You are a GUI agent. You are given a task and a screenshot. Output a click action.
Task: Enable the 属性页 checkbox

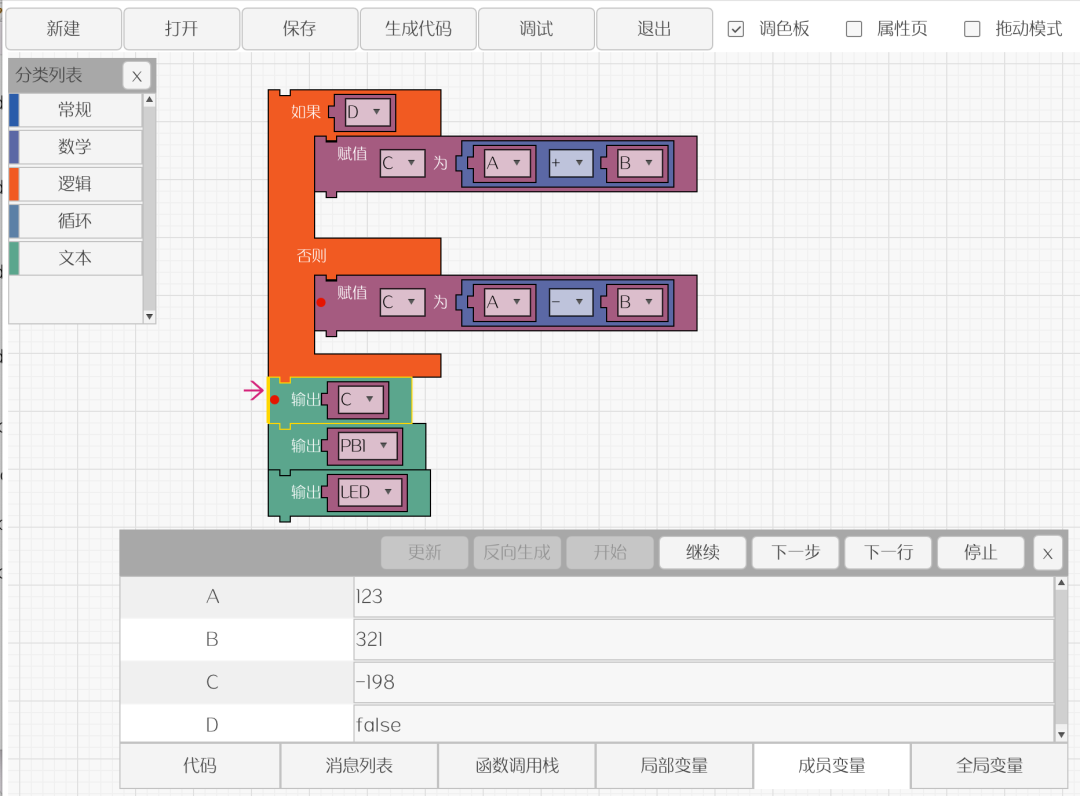pyautogui.click(x=854, y=29)
